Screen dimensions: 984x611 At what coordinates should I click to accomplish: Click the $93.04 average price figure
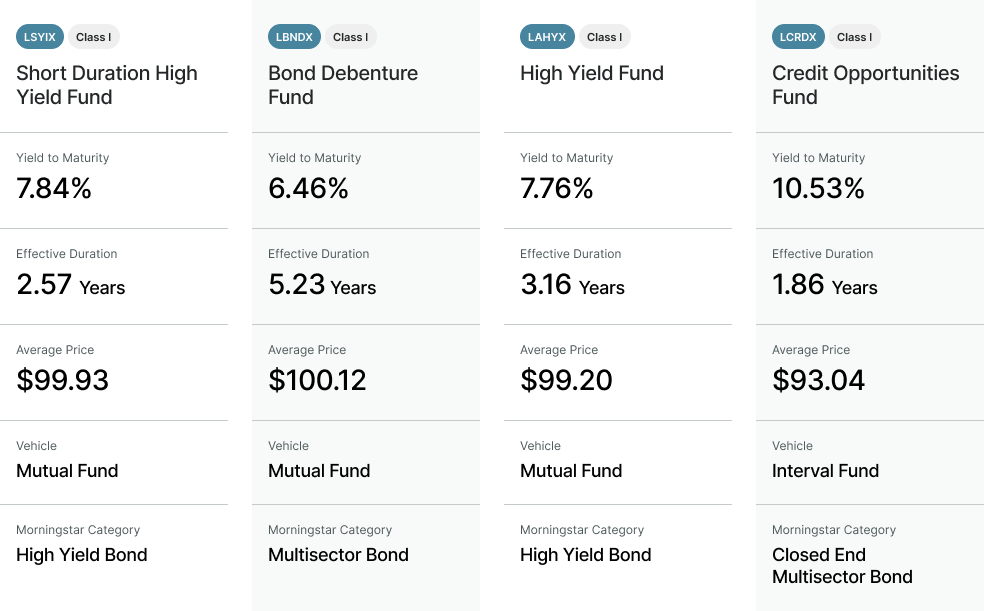pyautogui.click(x=818, y=380)
